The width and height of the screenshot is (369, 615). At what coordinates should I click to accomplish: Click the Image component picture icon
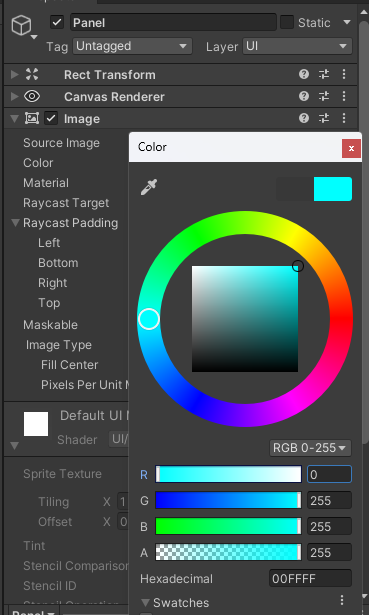32,118
